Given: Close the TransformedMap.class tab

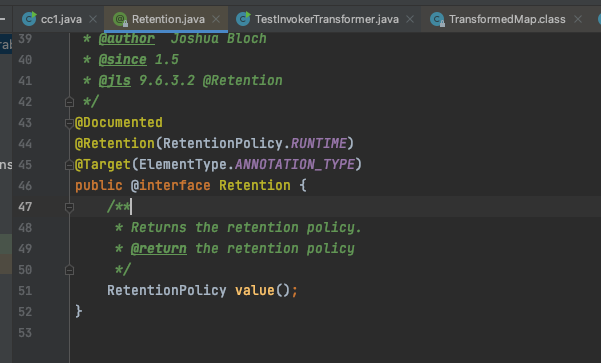Looking at the screenshot, I should (578, 19).
